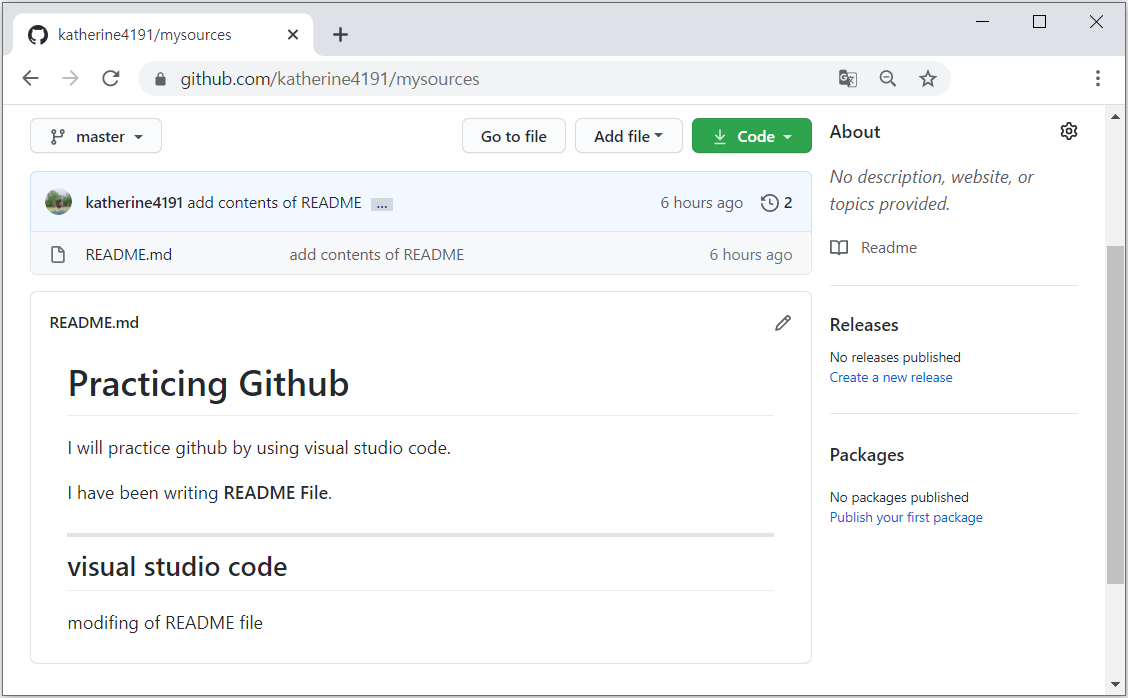Open the master branch dropdown

96,136
